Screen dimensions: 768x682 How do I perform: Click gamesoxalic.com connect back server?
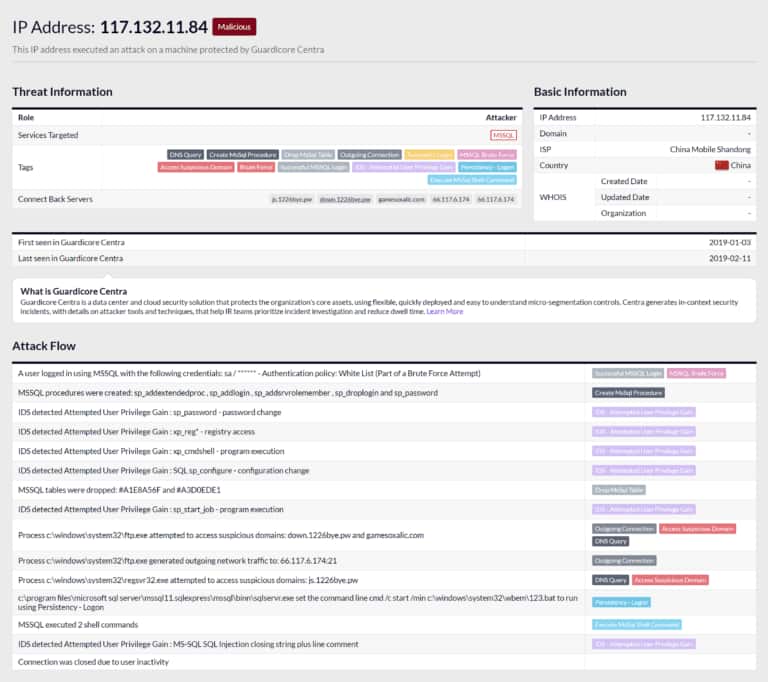(x=401, y=199)
